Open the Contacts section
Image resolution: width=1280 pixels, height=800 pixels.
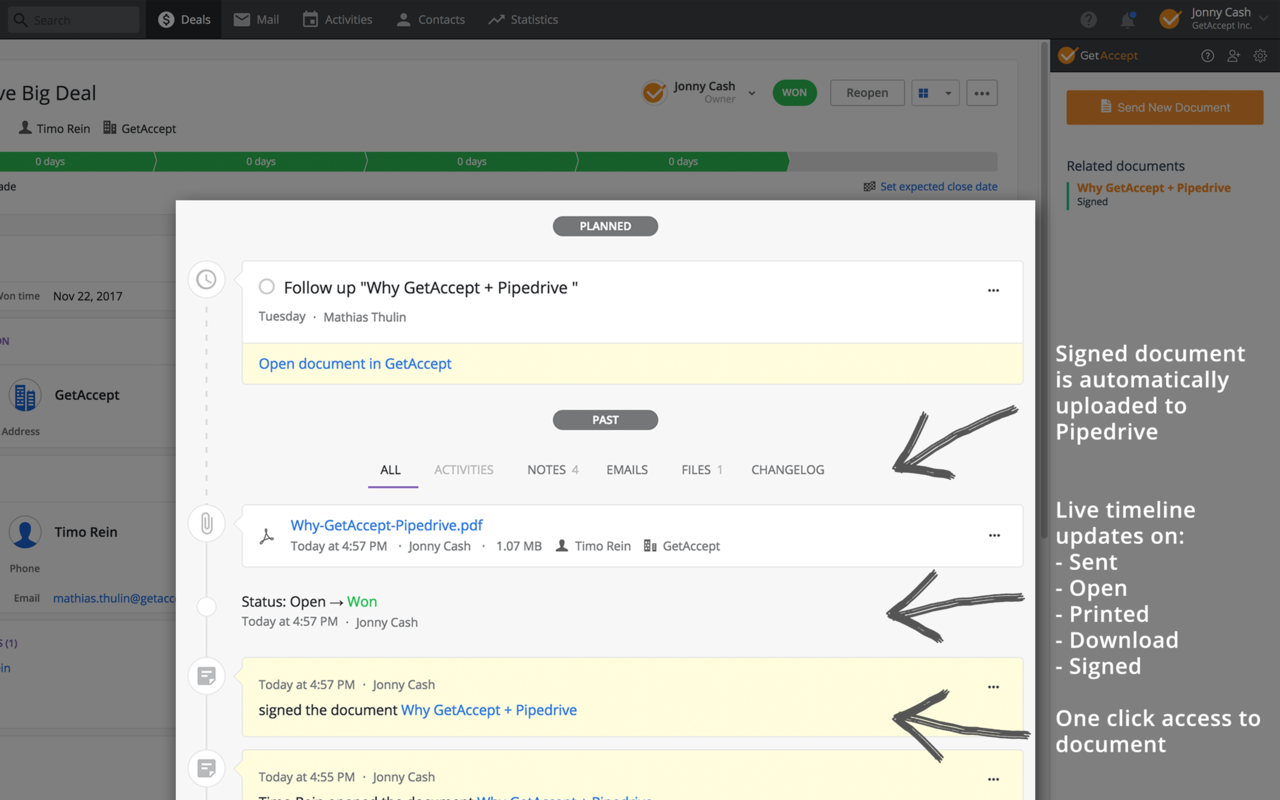click(430, 19)
